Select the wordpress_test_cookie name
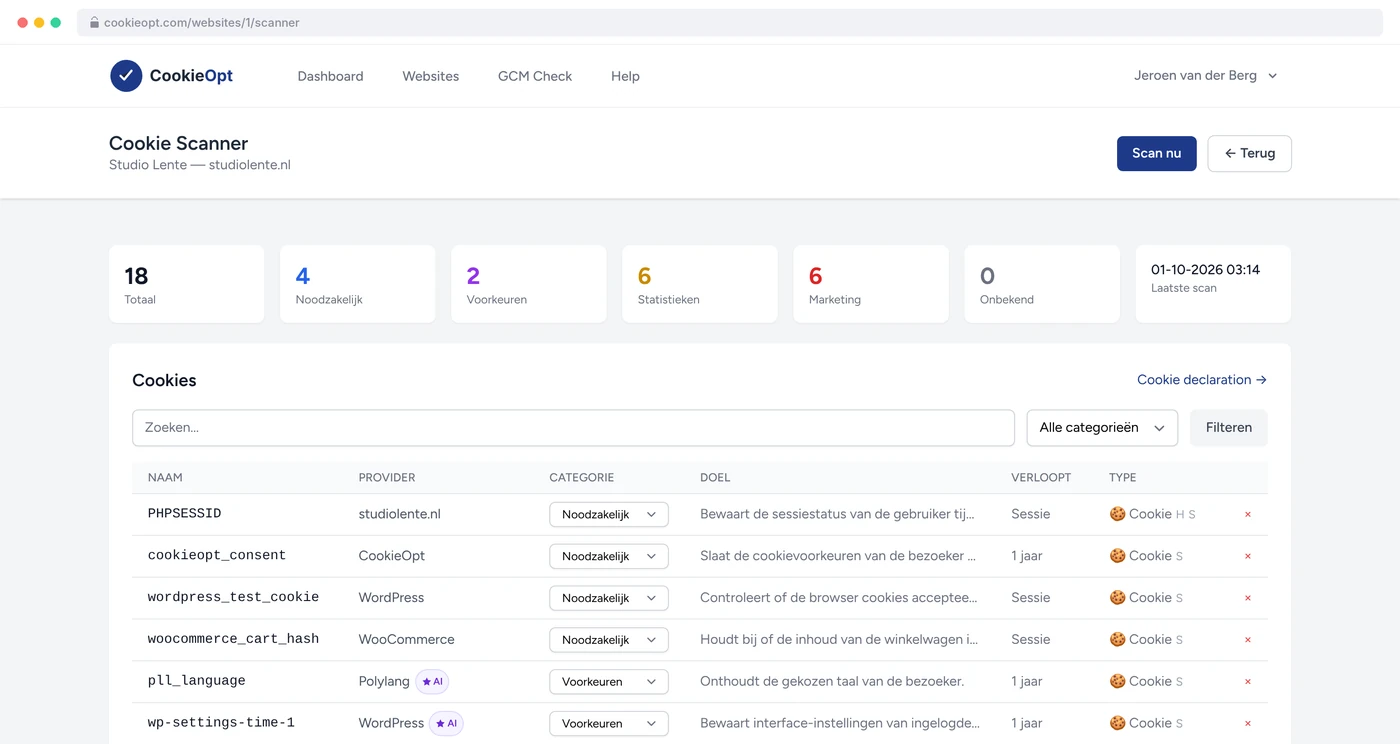This screenshot has height=744, width=1400. point(233,598)
